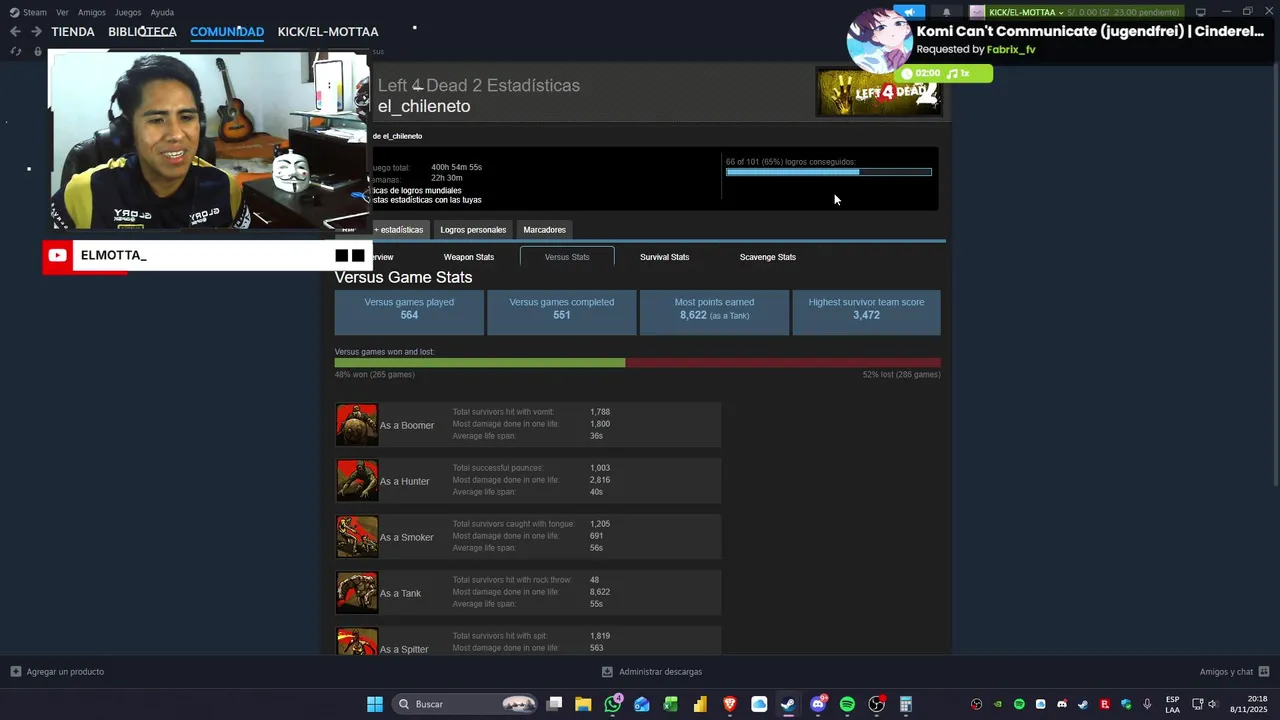1280x720 pixels.
Task: Select the Logros personales tab
Action: pos(473,230)
